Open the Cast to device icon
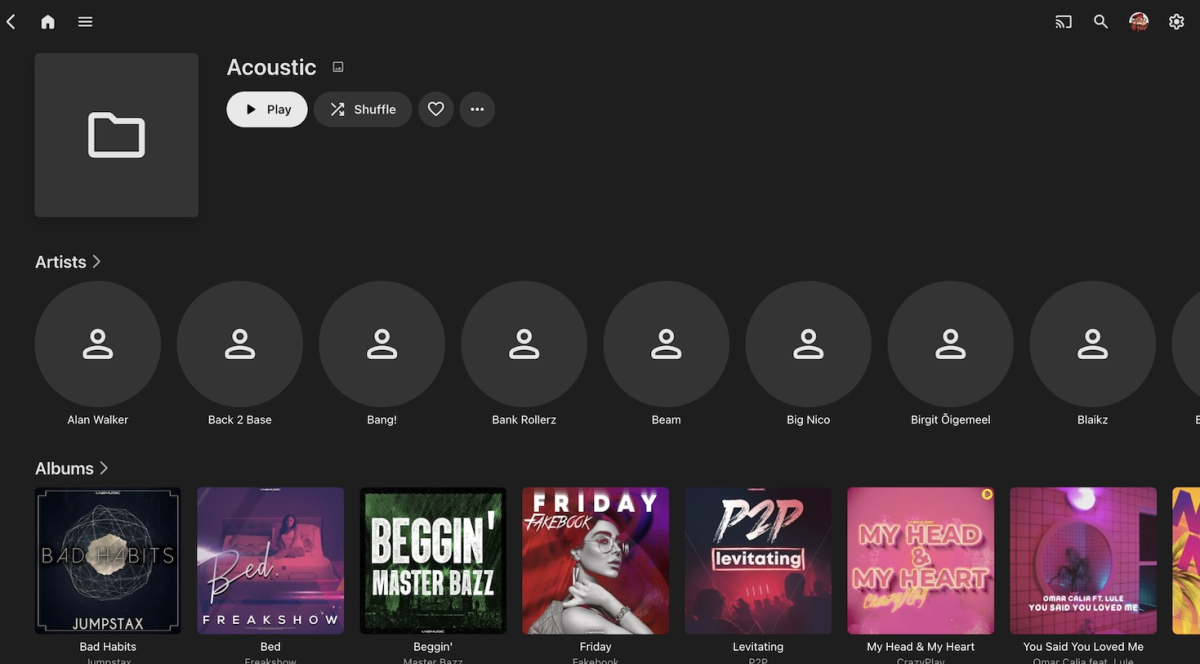The image size is (1200, 664). click(1063, 21)
